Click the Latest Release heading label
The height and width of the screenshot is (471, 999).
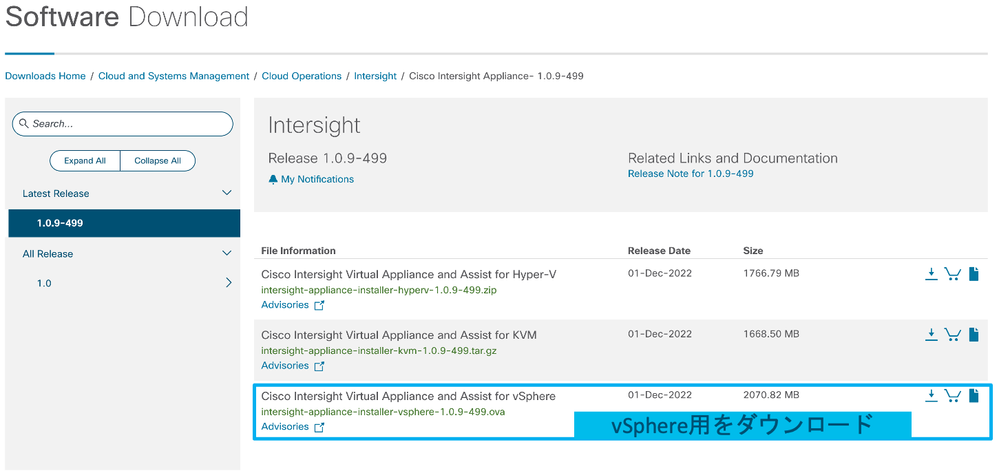pos(55,193)
